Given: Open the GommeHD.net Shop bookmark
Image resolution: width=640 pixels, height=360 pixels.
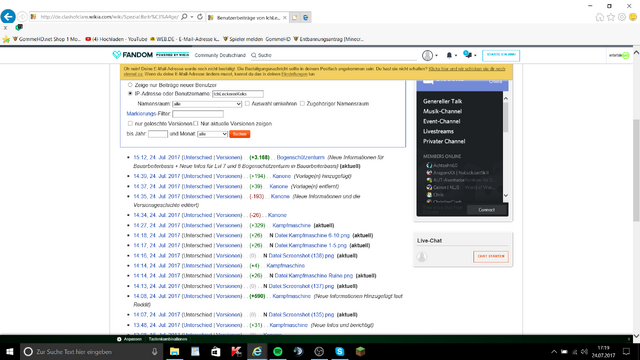Looking at the screenshot, I should [47, 39].
